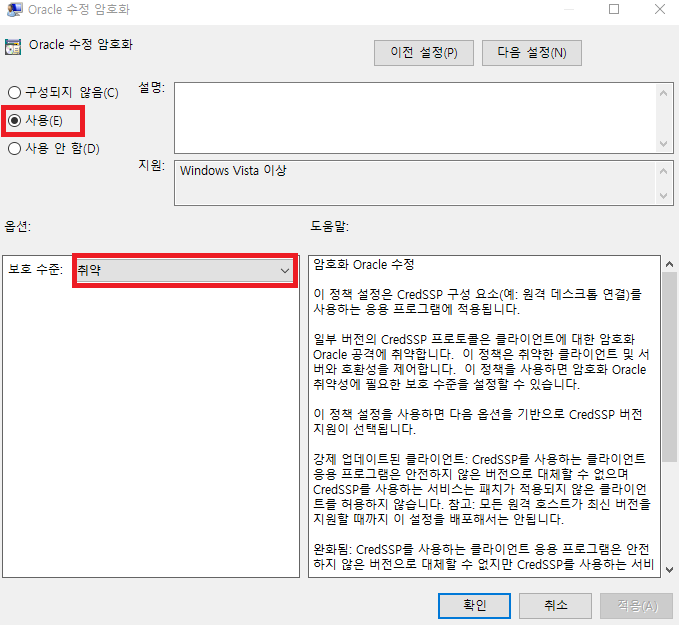
Task: Close the Oracle 수정 암호화 window
Action: [x=660, y=9]
